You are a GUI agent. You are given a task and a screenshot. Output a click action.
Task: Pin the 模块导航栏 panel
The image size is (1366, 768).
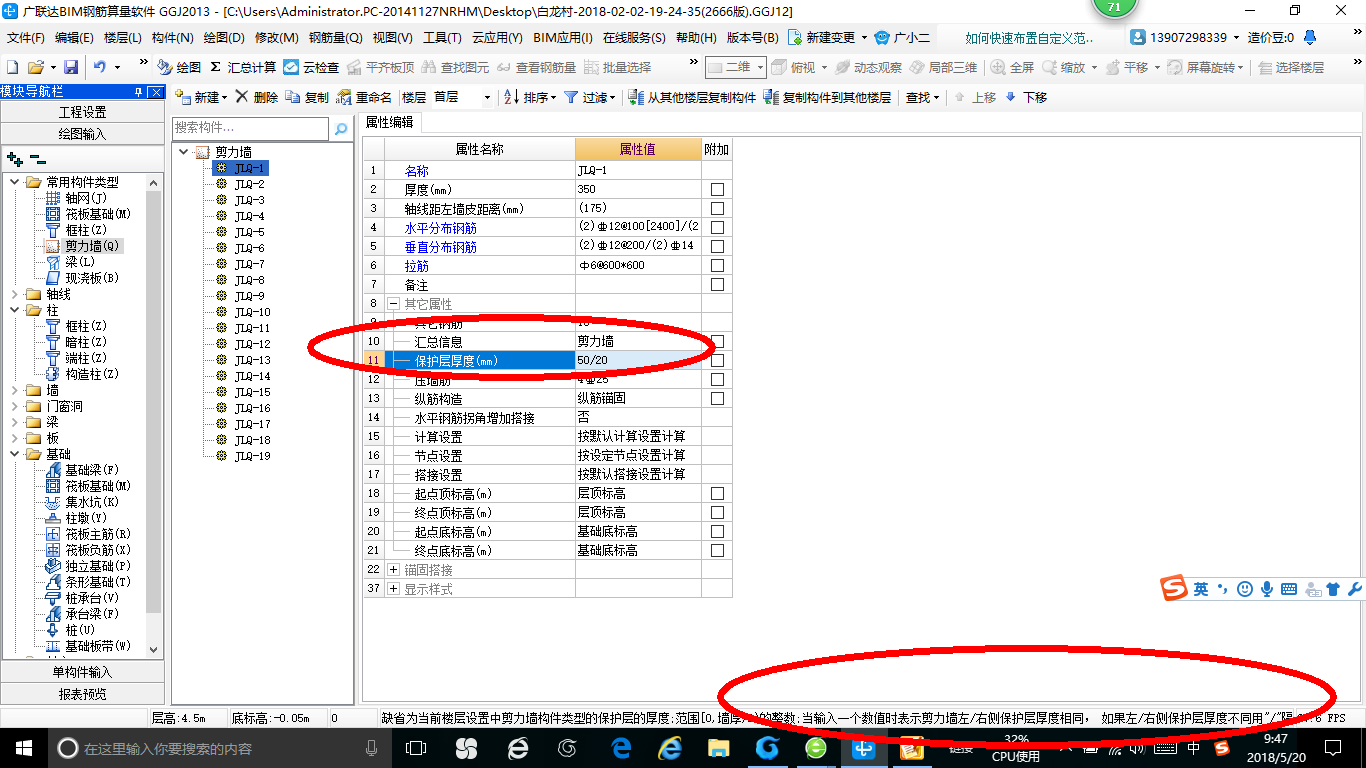138,92
